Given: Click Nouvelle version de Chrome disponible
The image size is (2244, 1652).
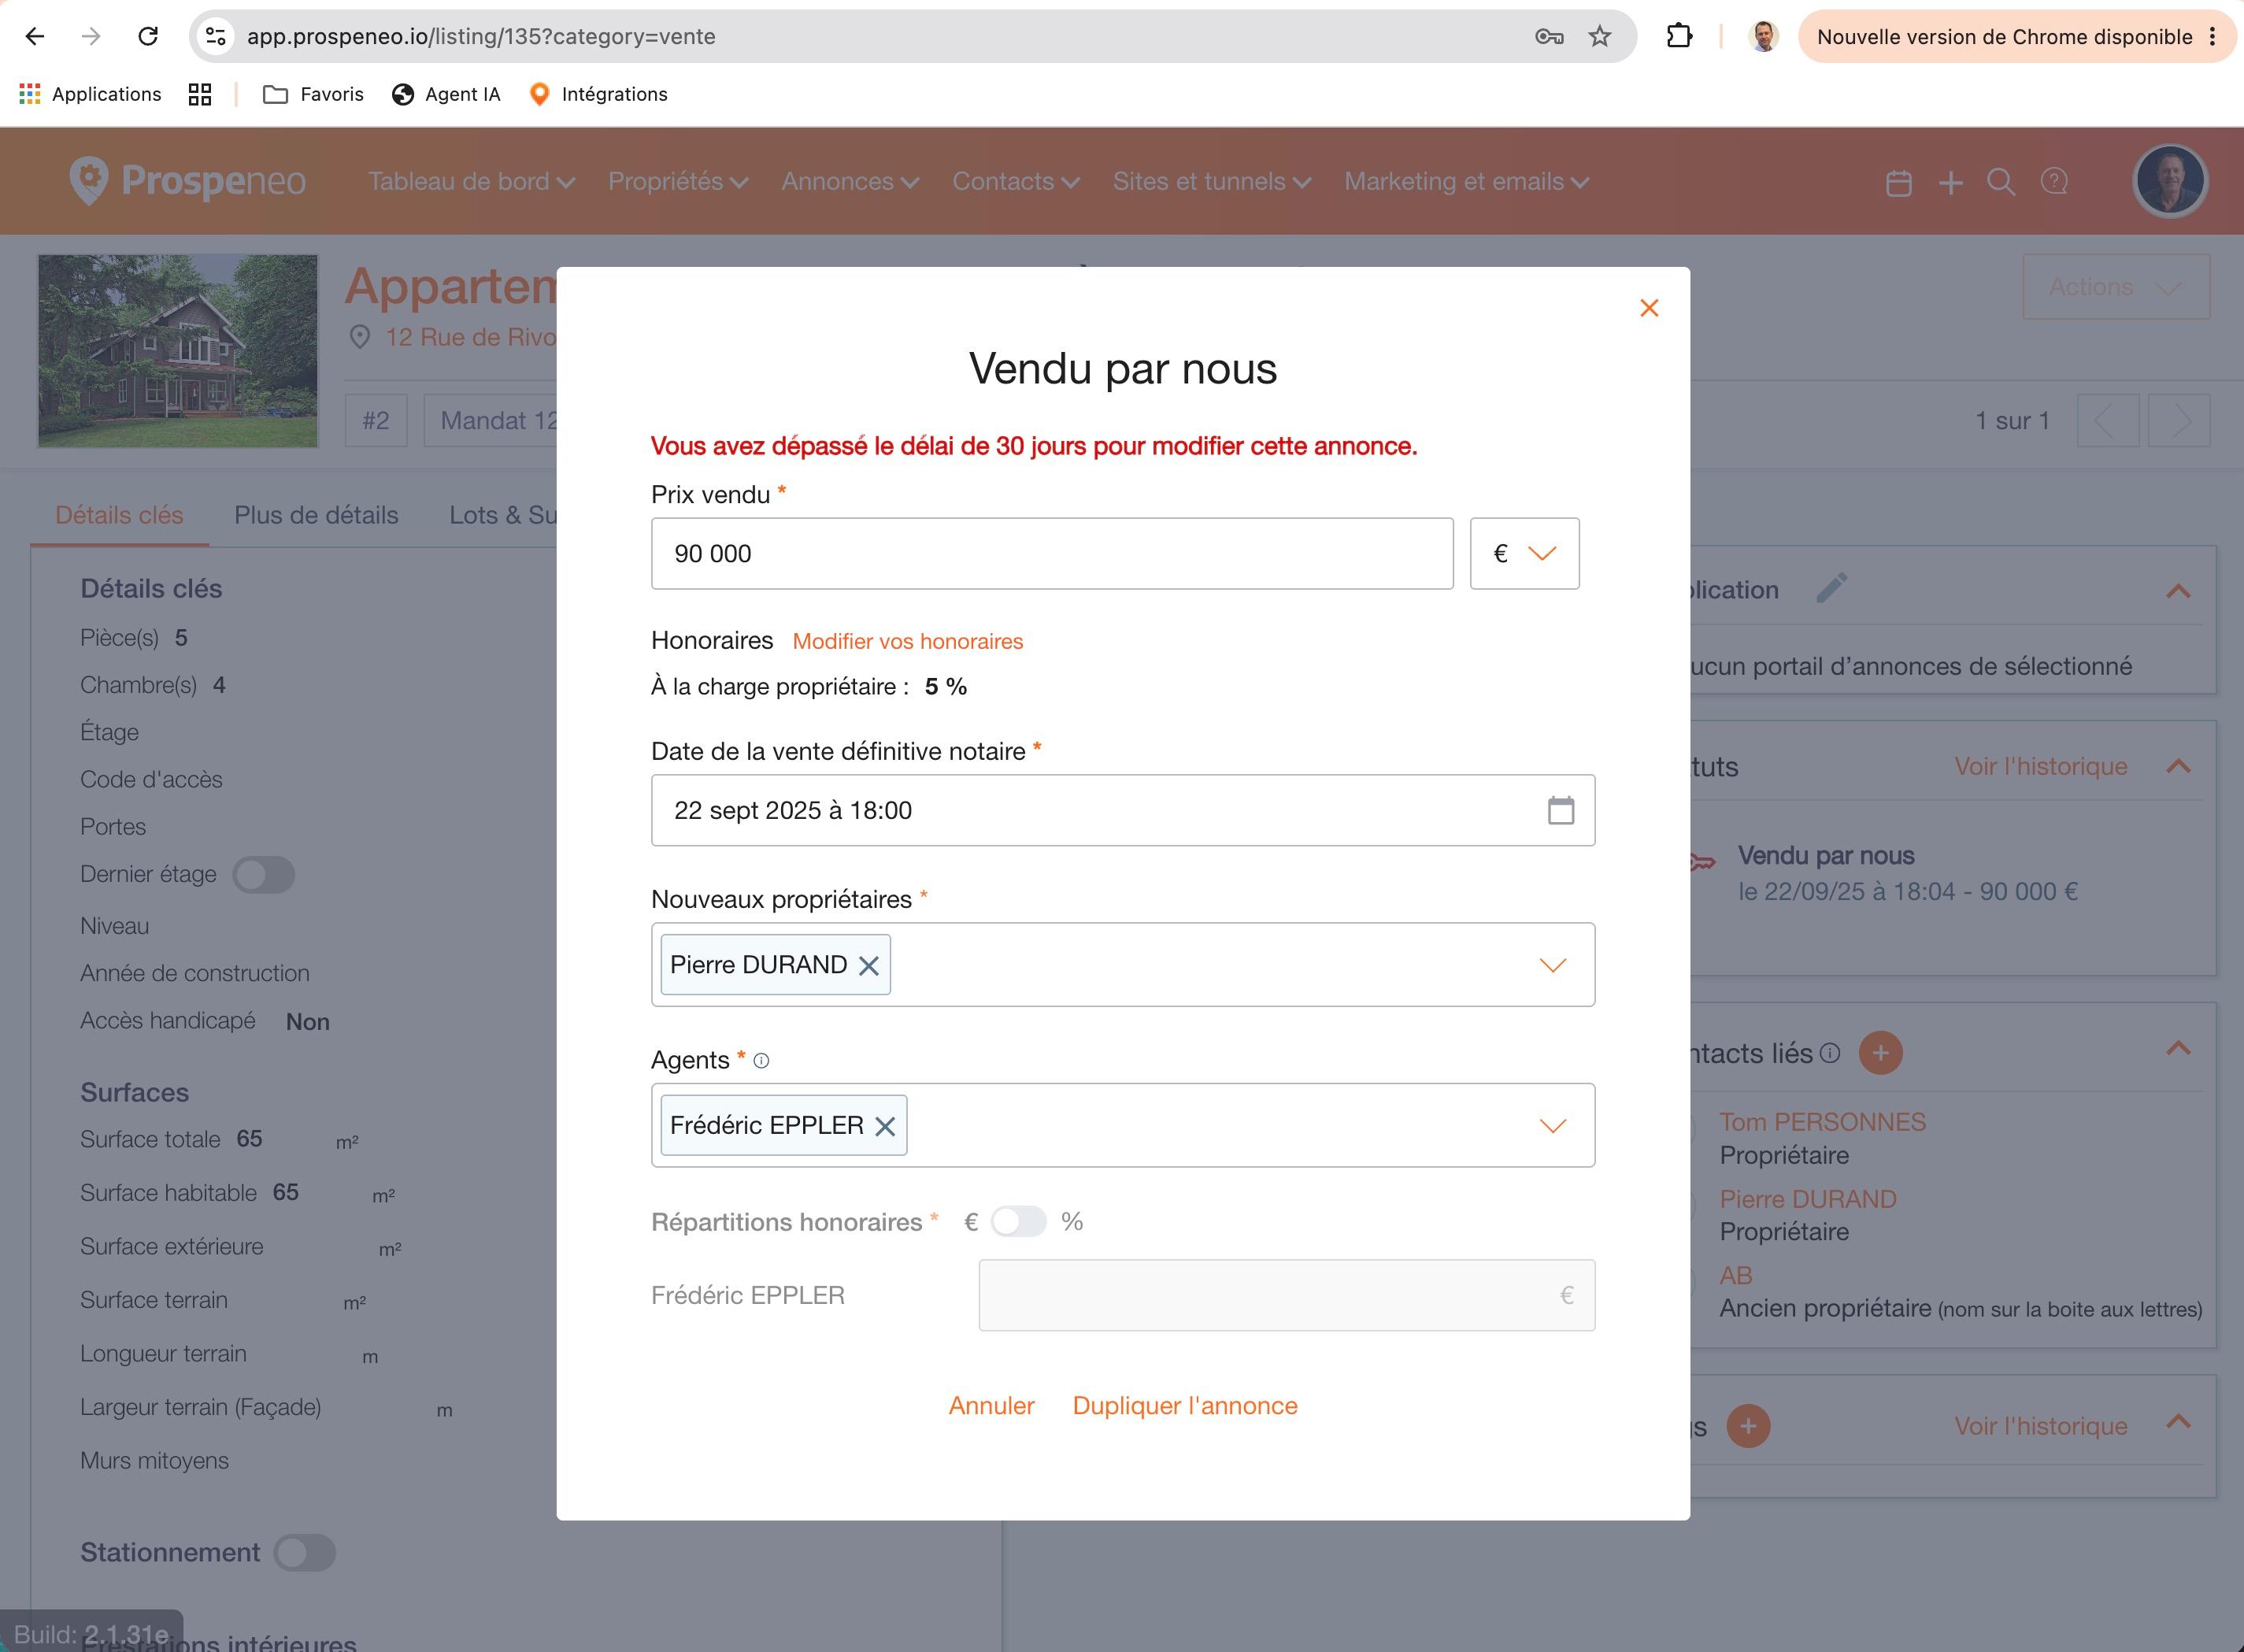Looking at the screenshot, I should click(2017, 37).
